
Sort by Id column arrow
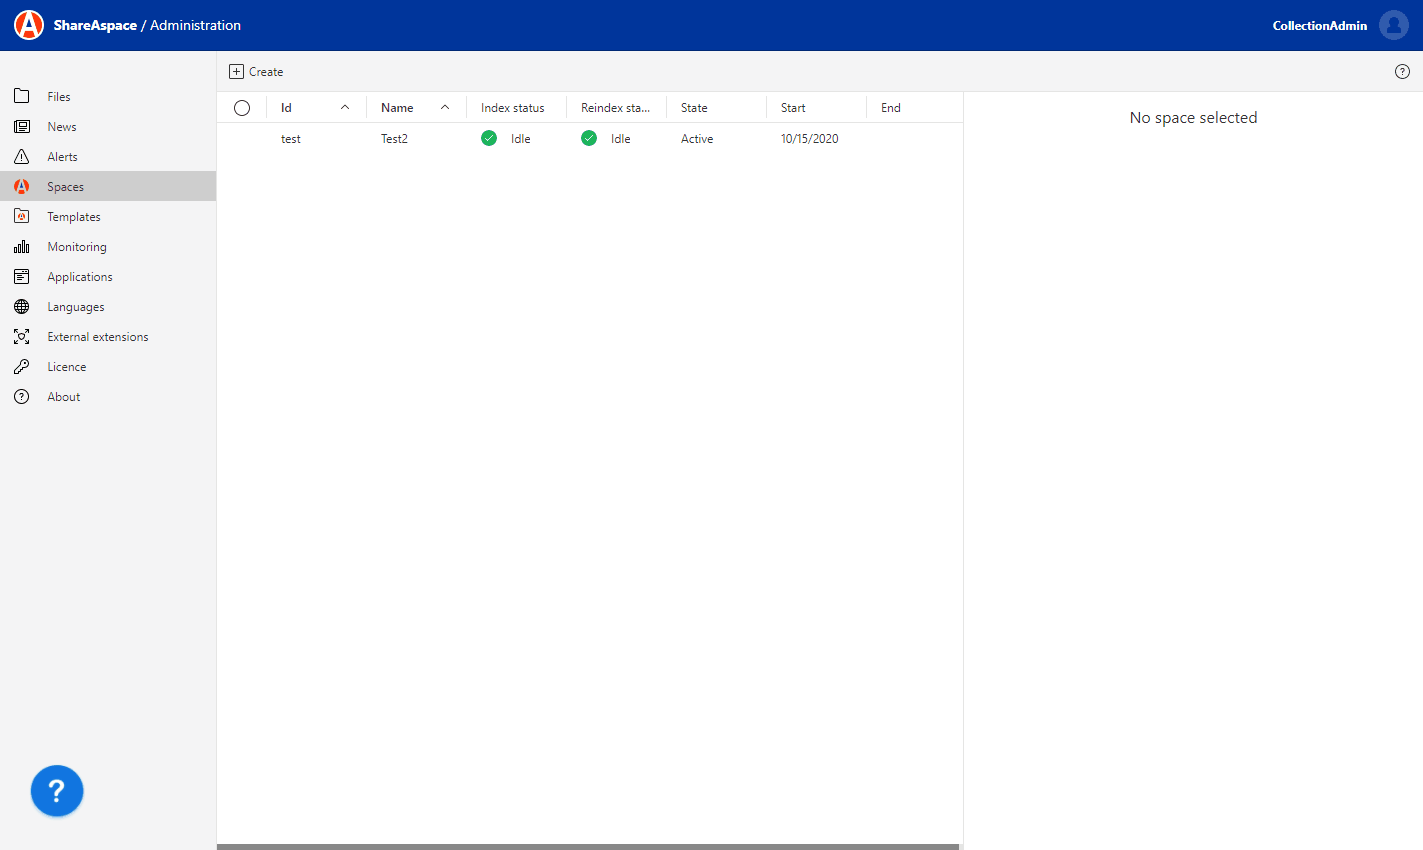click(345, 108)
